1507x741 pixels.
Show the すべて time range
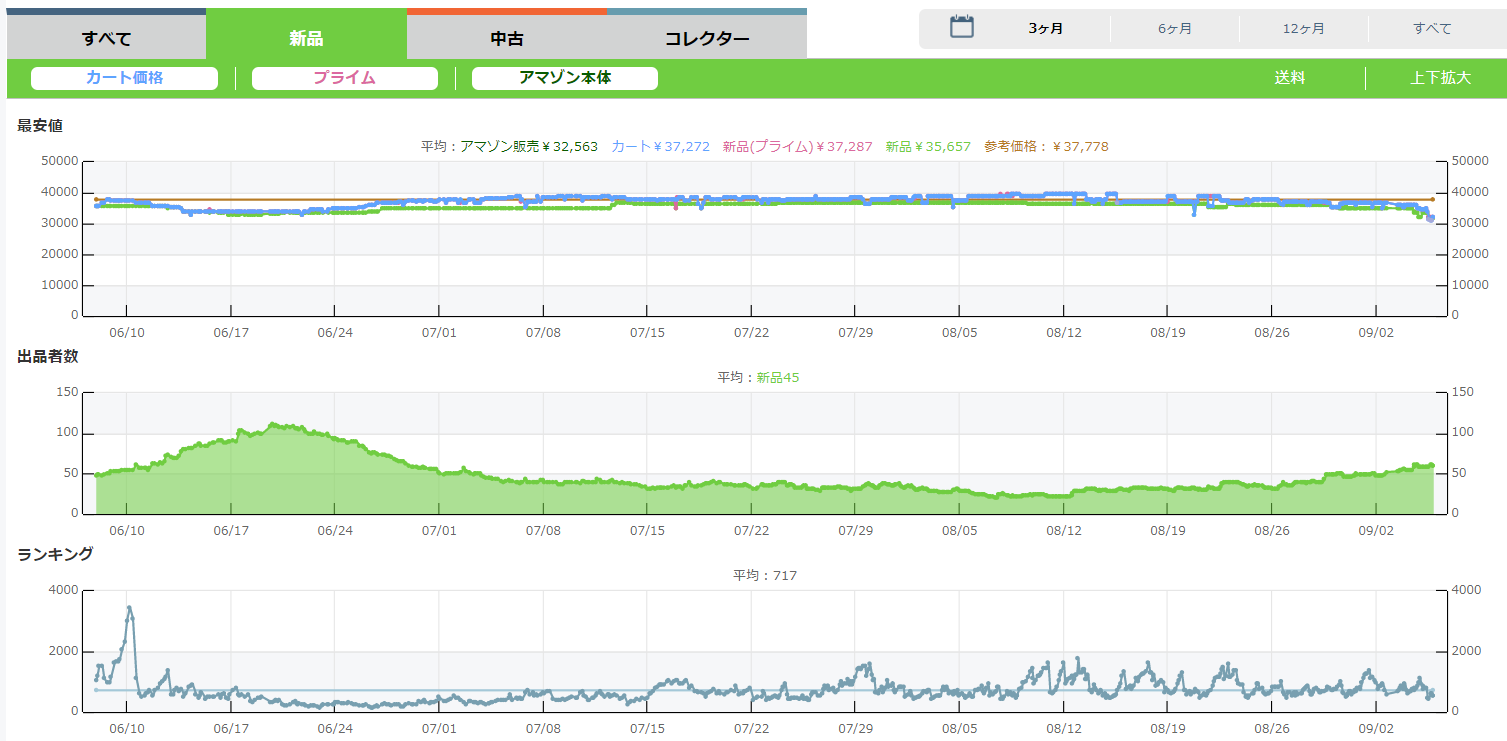(1432, 28)
